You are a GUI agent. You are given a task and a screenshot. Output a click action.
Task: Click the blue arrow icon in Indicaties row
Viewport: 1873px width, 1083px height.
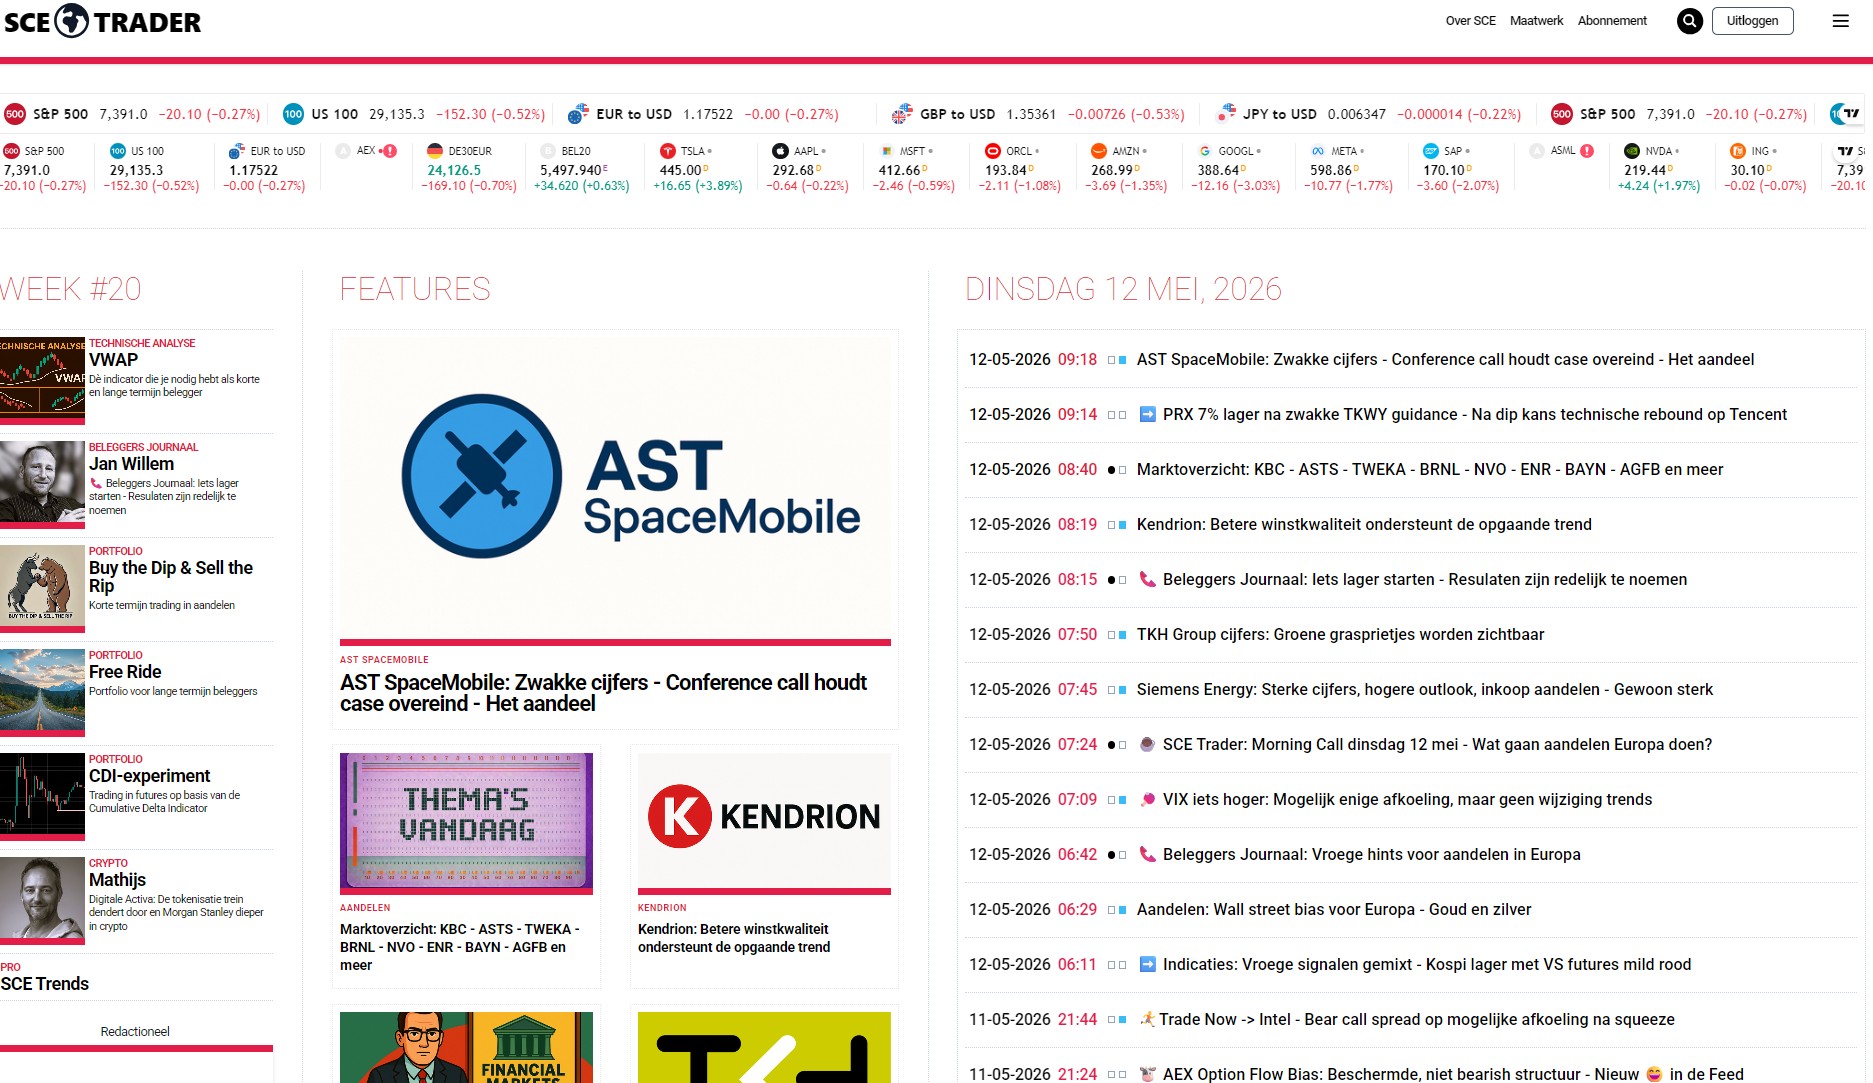(1148, 964)
